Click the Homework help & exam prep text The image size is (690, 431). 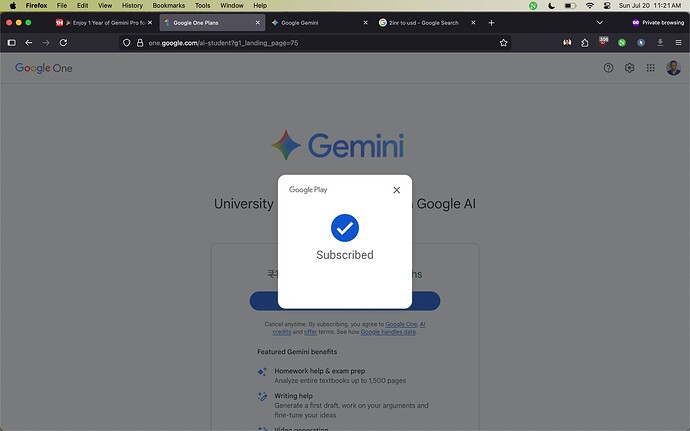(x=319, y=371)
